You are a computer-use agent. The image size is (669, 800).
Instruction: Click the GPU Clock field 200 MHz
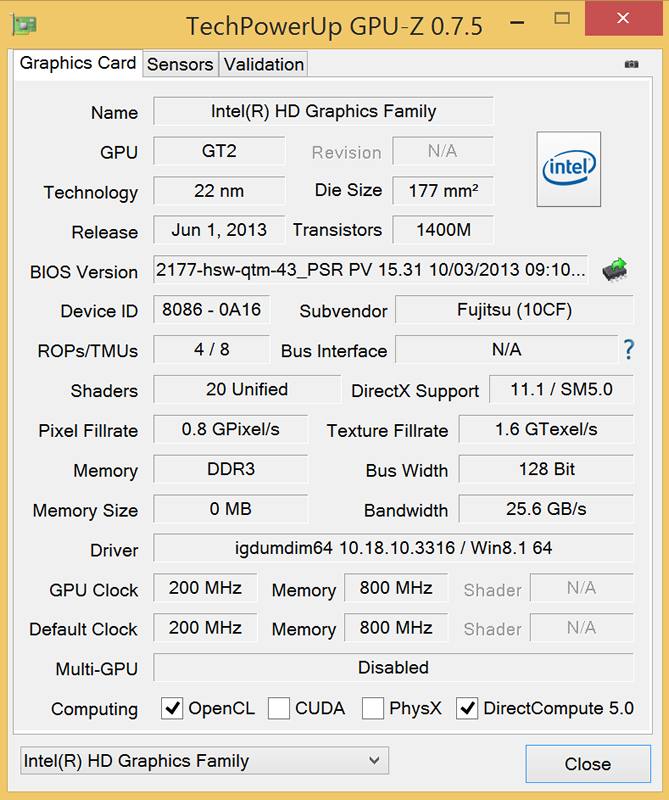point(205,588)
